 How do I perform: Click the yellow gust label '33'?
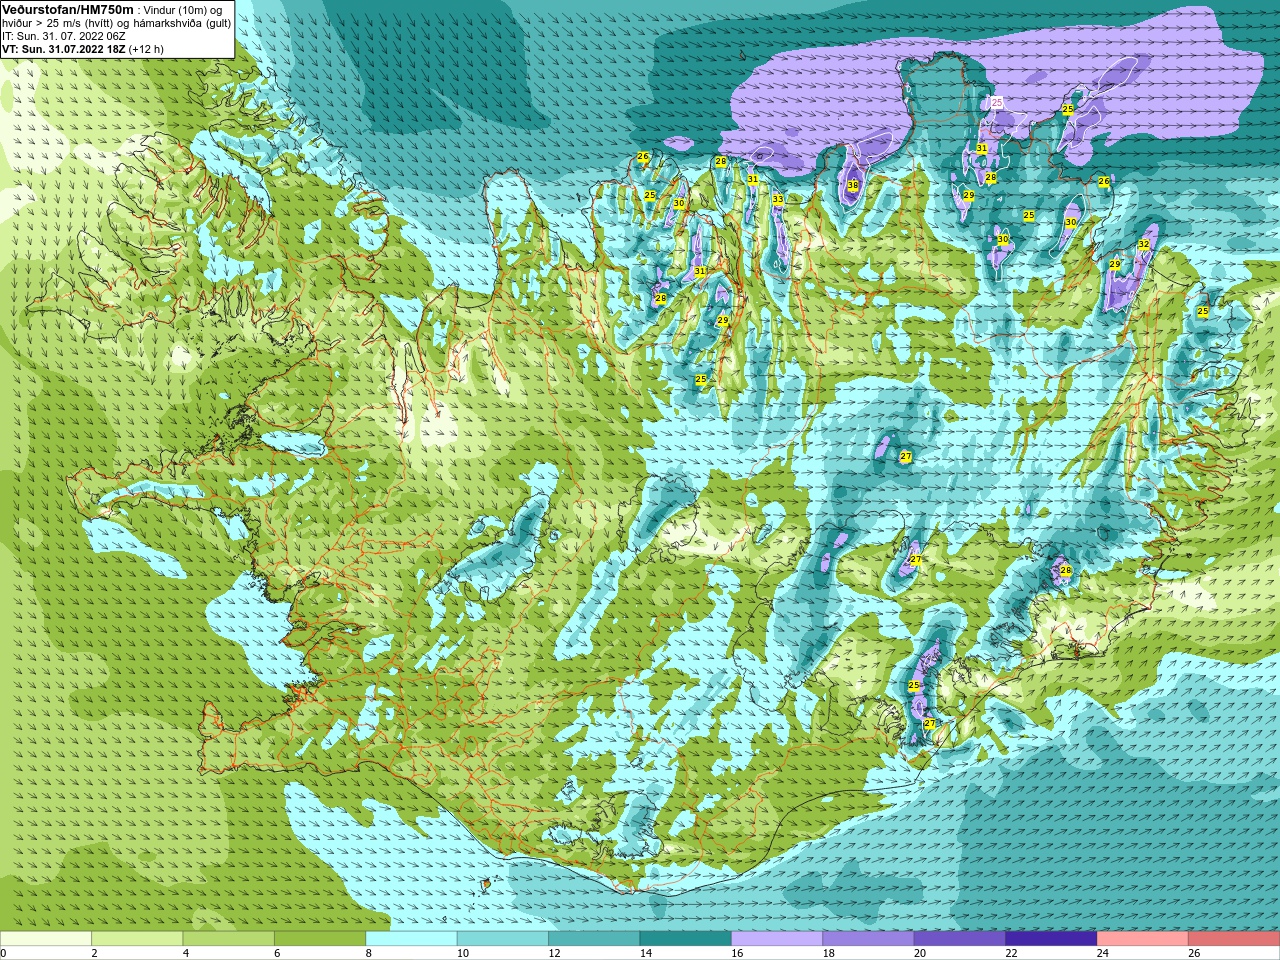pyautogui.click(x=778, y=200)
